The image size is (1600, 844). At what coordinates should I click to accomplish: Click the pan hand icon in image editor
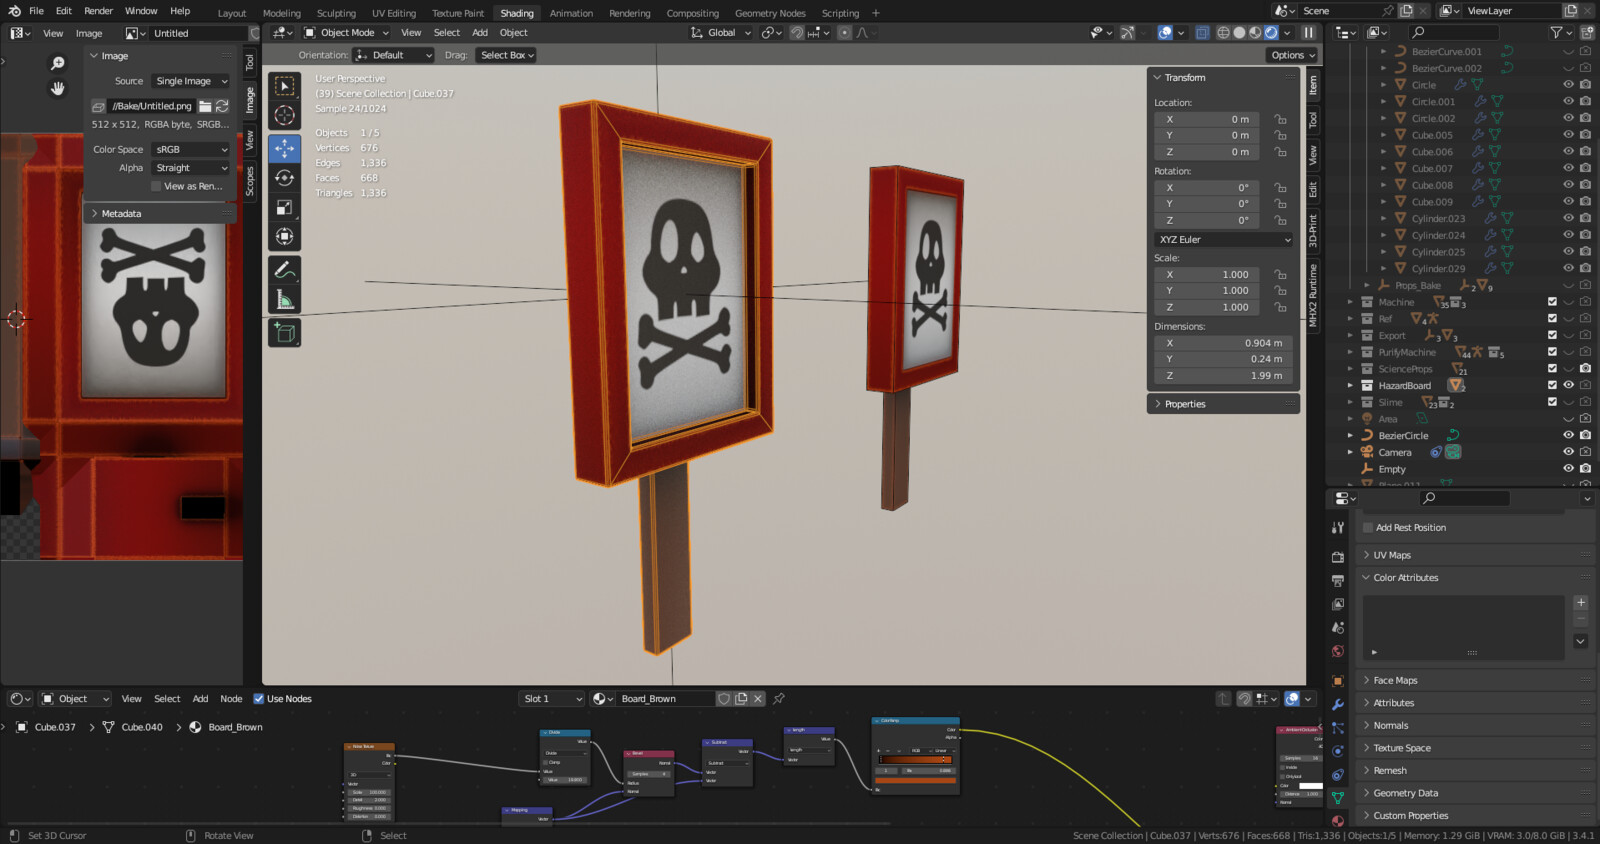click(58, 89)
